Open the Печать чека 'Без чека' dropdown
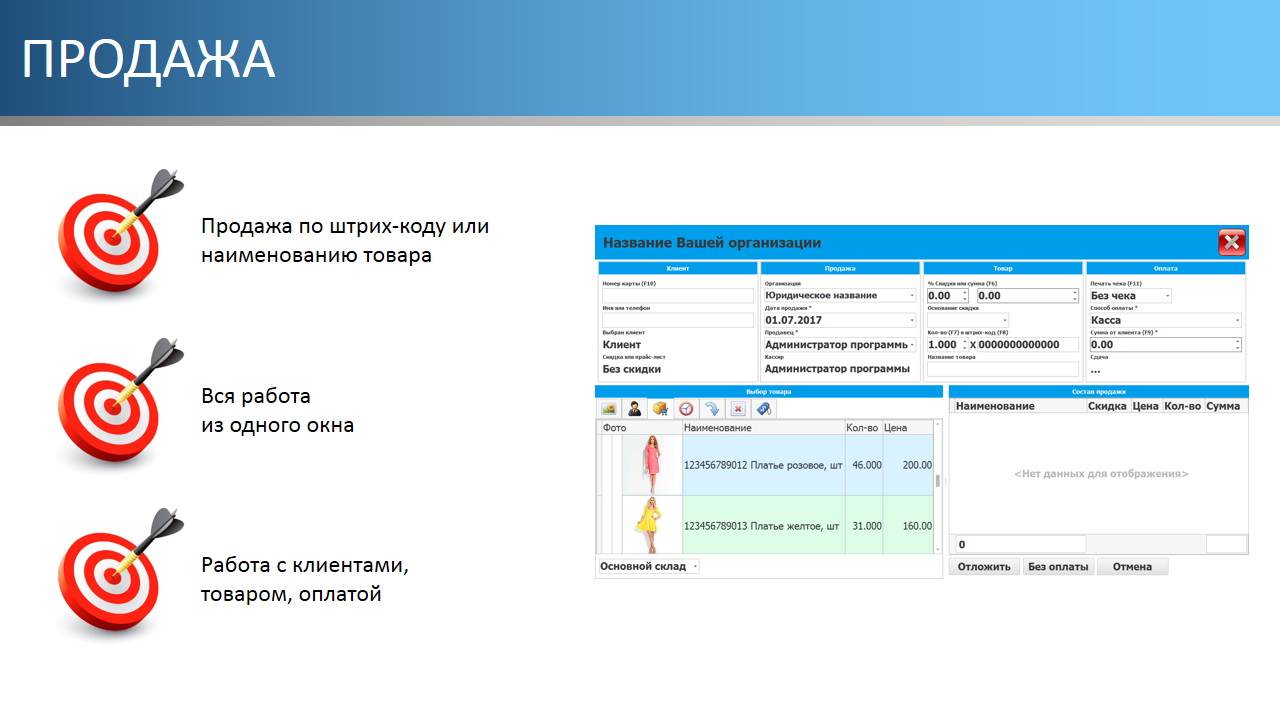Screen dimensions: 1280x720 [1168, 296]
